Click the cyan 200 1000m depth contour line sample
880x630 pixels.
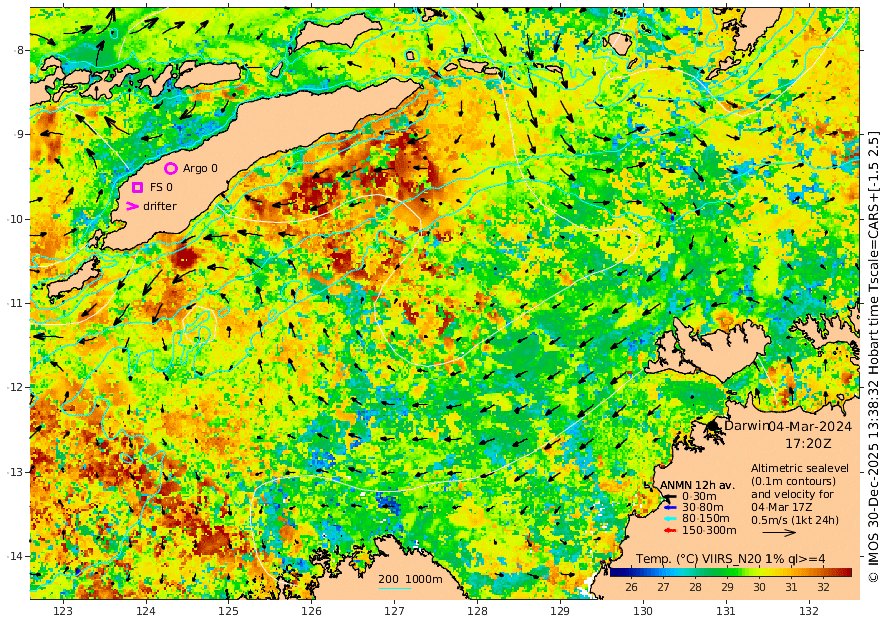pos(395,588)
